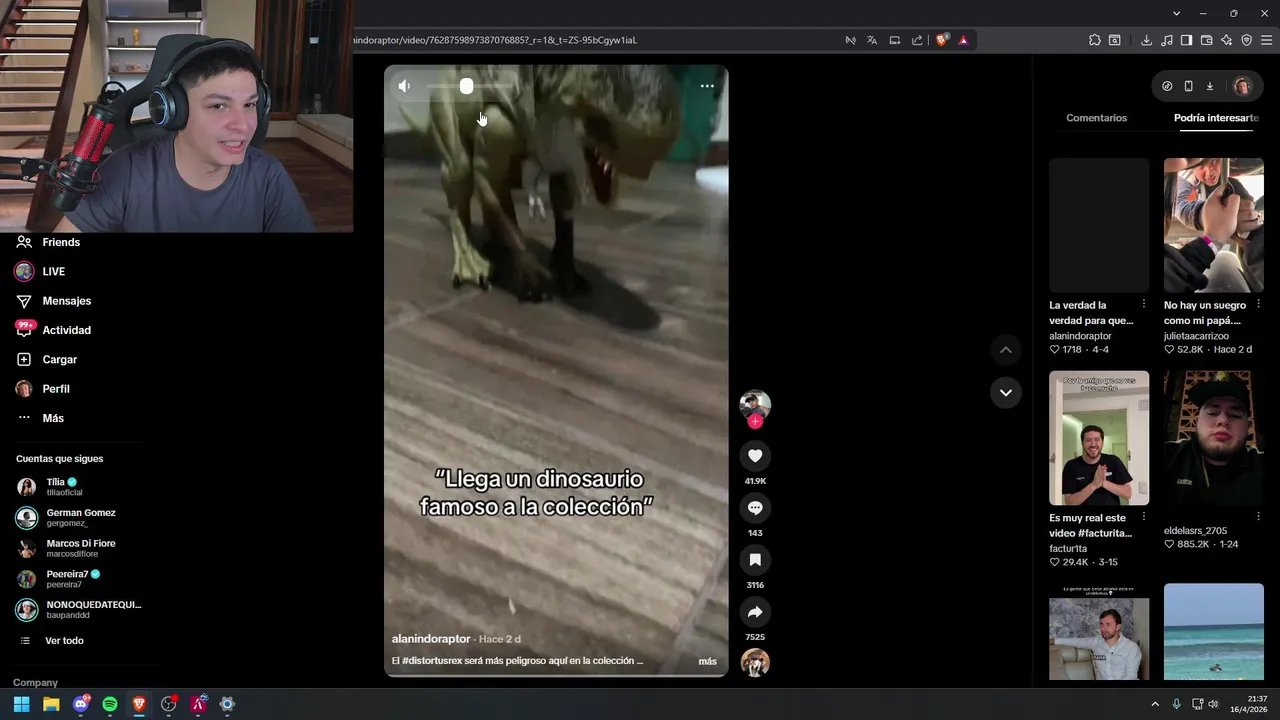Switch to the Podría interesarte tab
The height and width of the screenshot is (720, 1280).
point(1216,118)
